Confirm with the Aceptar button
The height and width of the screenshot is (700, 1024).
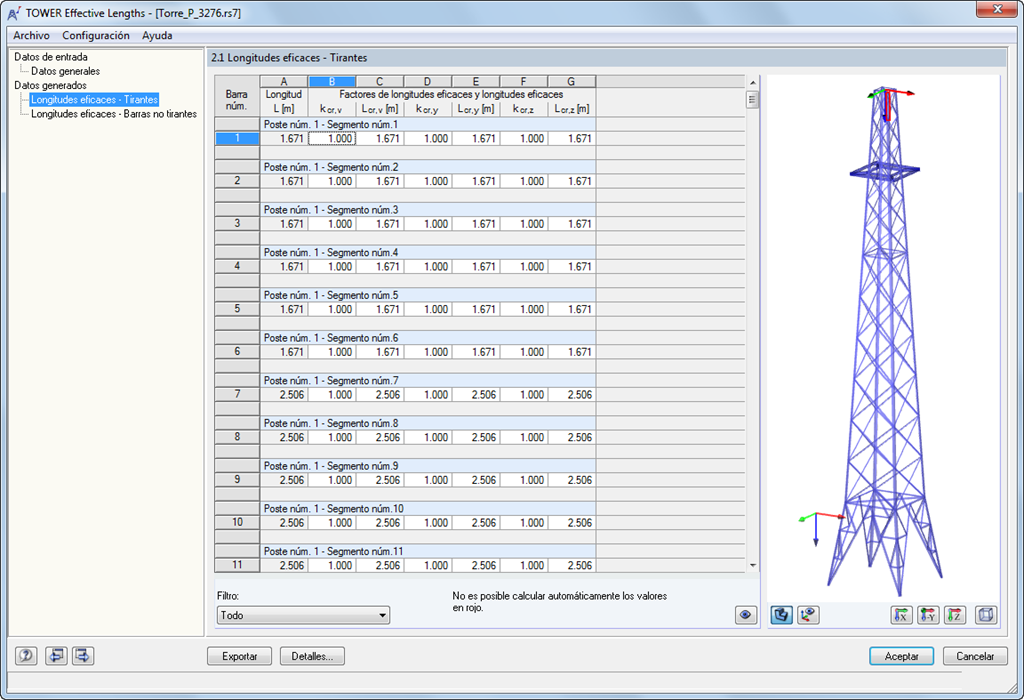(x=901, y=656)
